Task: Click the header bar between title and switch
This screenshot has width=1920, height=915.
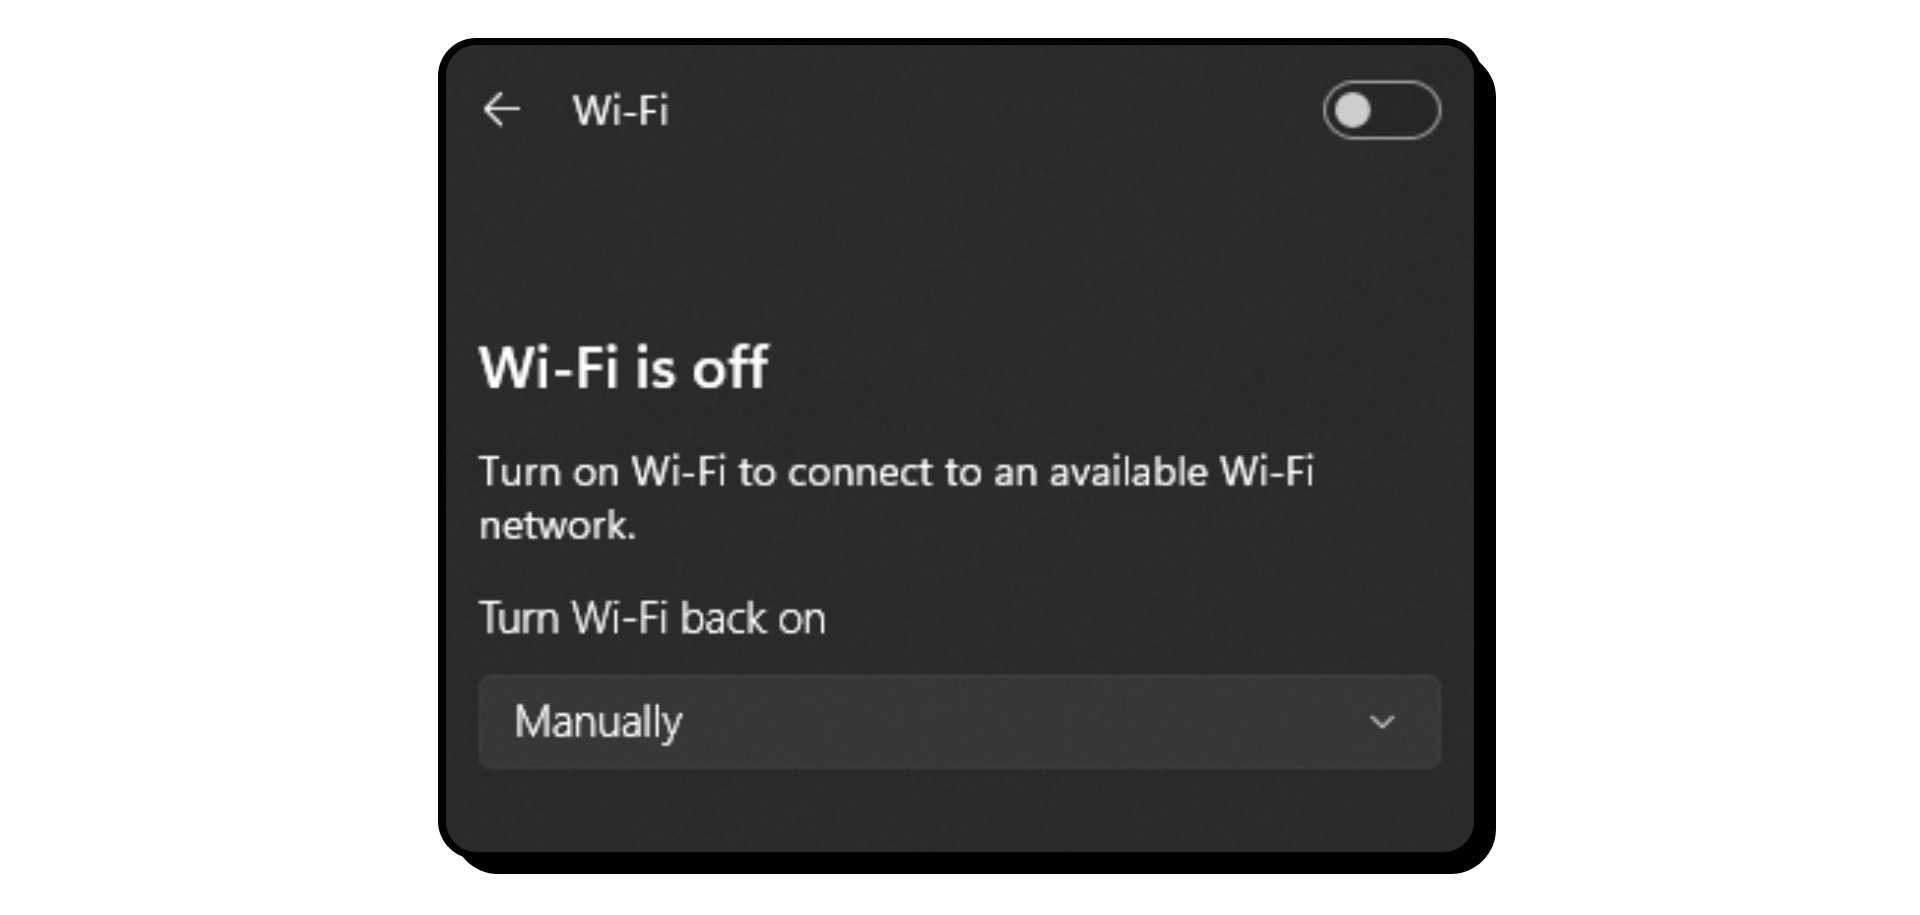Action: point(995,110)
